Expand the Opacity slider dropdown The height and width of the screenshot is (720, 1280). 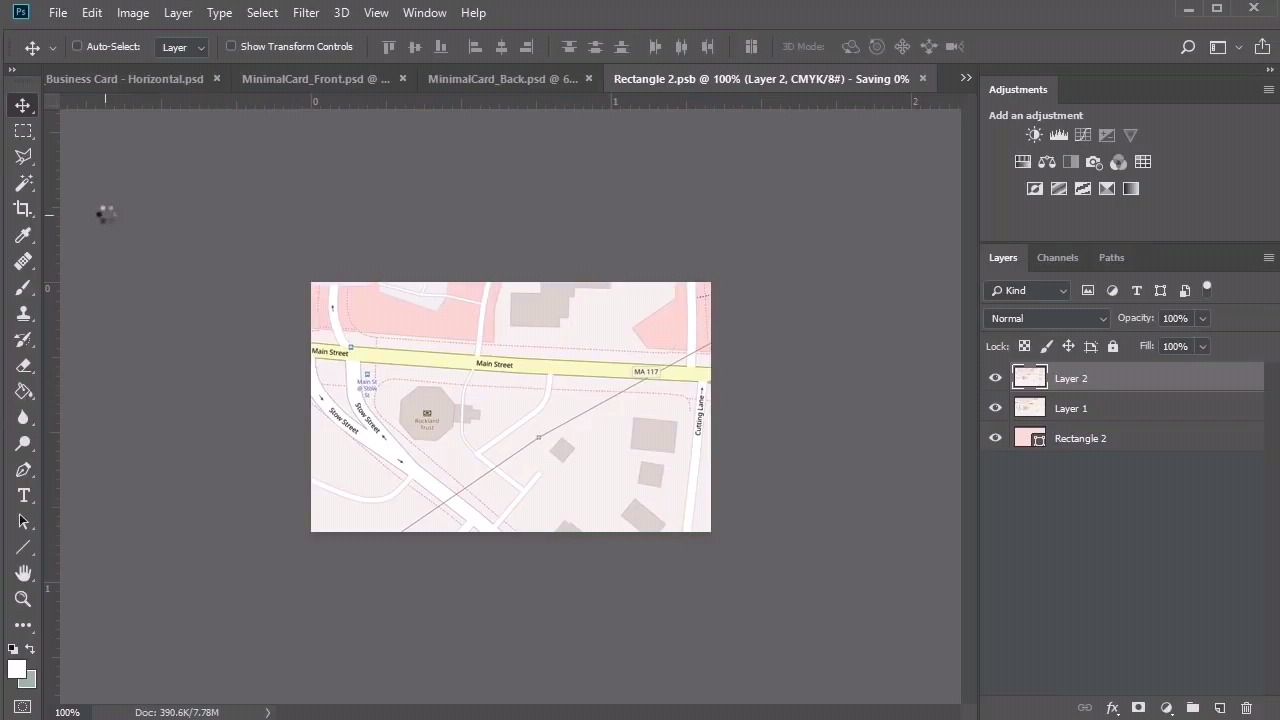(x=1202, y=318)
